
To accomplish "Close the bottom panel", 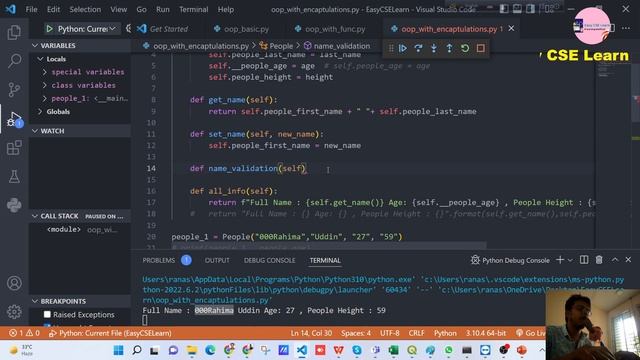I will (x=628, y=260).
